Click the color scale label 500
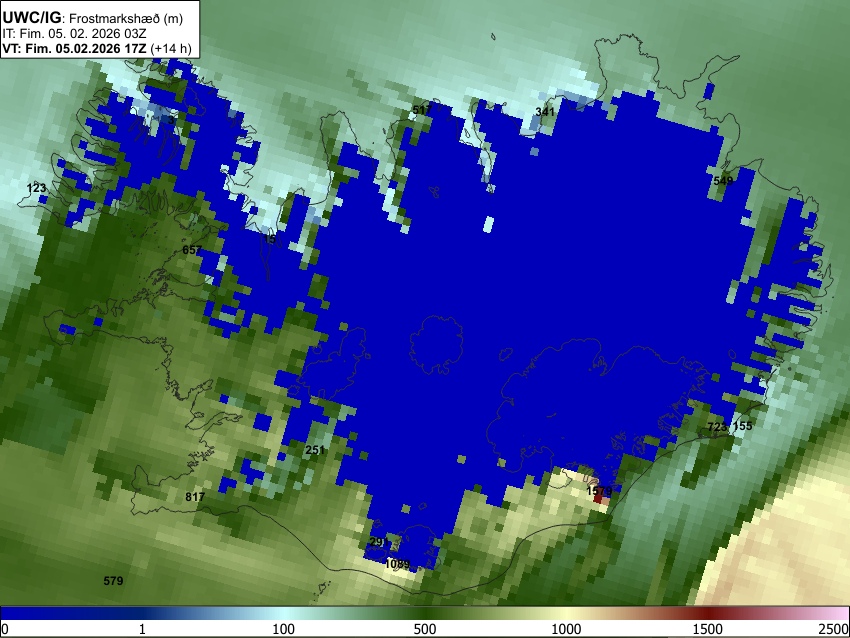This screenshot has height=638, width=850. [425, 629]
